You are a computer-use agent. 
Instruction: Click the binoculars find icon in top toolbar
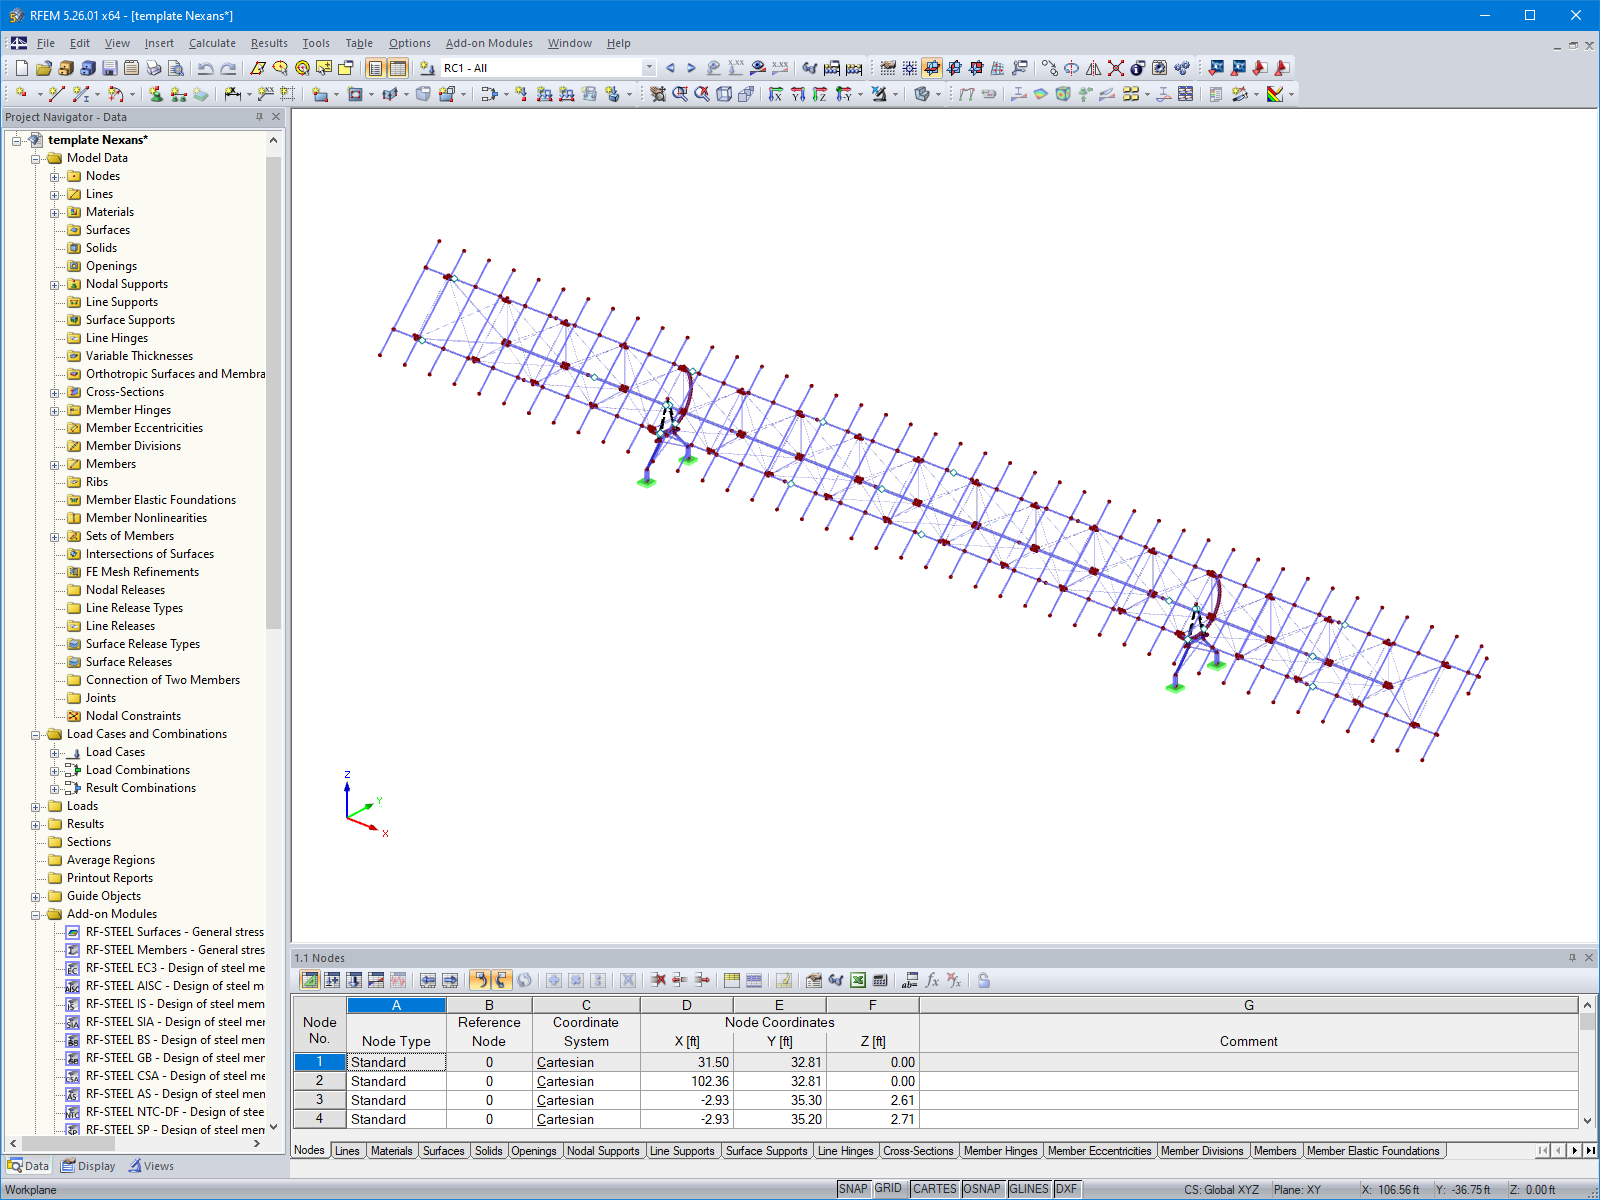(810, 68)
